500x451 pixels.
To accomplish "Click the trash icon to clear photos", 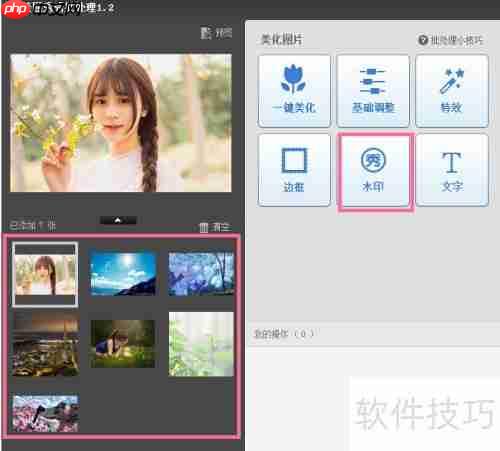I will pos(204,227).
